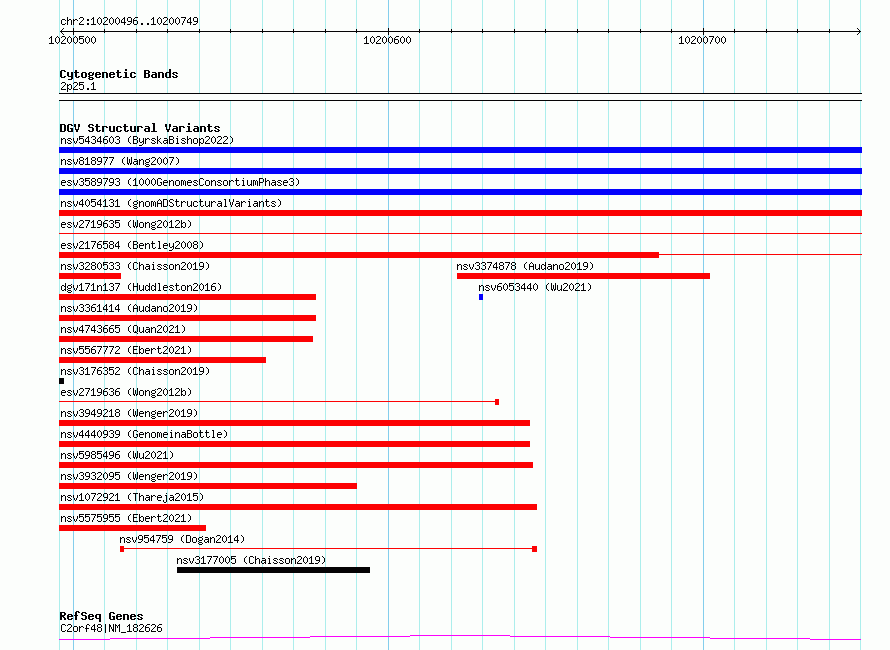The width and height of the screenshot is (890, 650).
Task: Open the C2orf48|NM_182626 gene label
Action: coord(111,628)
